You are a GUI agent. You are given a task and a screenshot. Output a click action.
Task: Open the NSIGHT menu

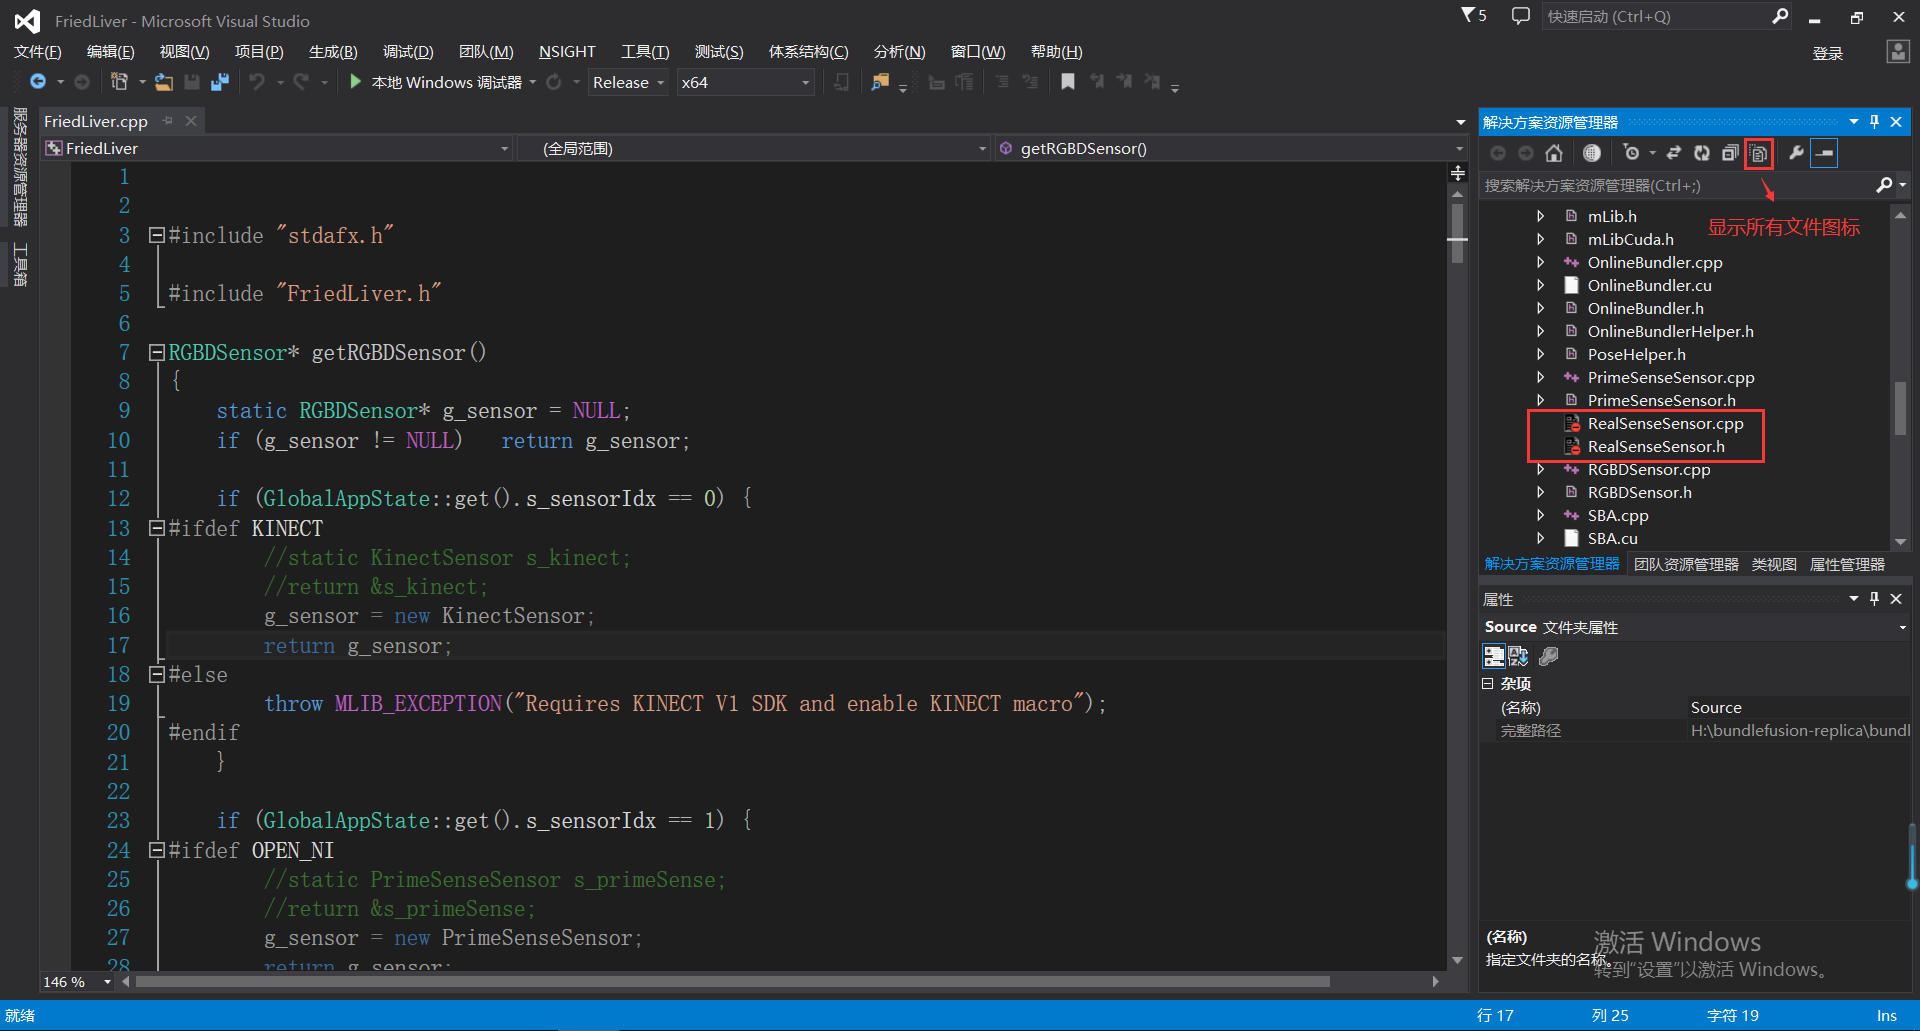[567, 52]
